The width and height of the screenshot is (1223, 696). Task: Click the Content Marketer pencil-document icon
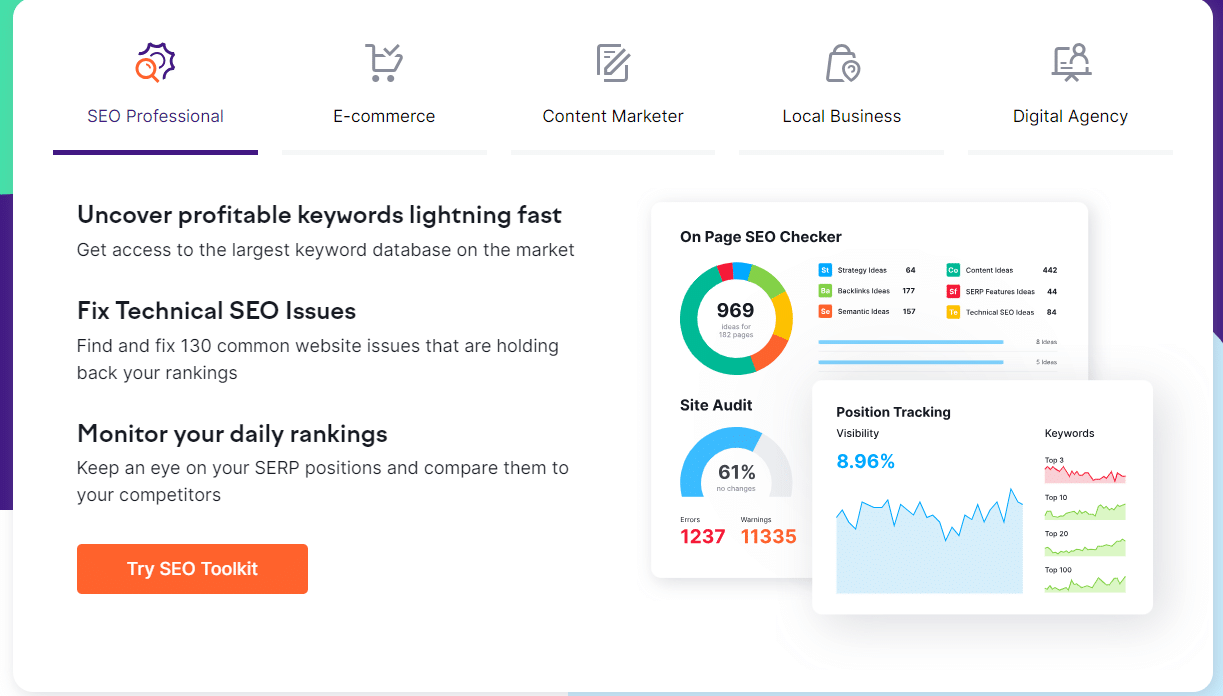click(x=612, y=62)
